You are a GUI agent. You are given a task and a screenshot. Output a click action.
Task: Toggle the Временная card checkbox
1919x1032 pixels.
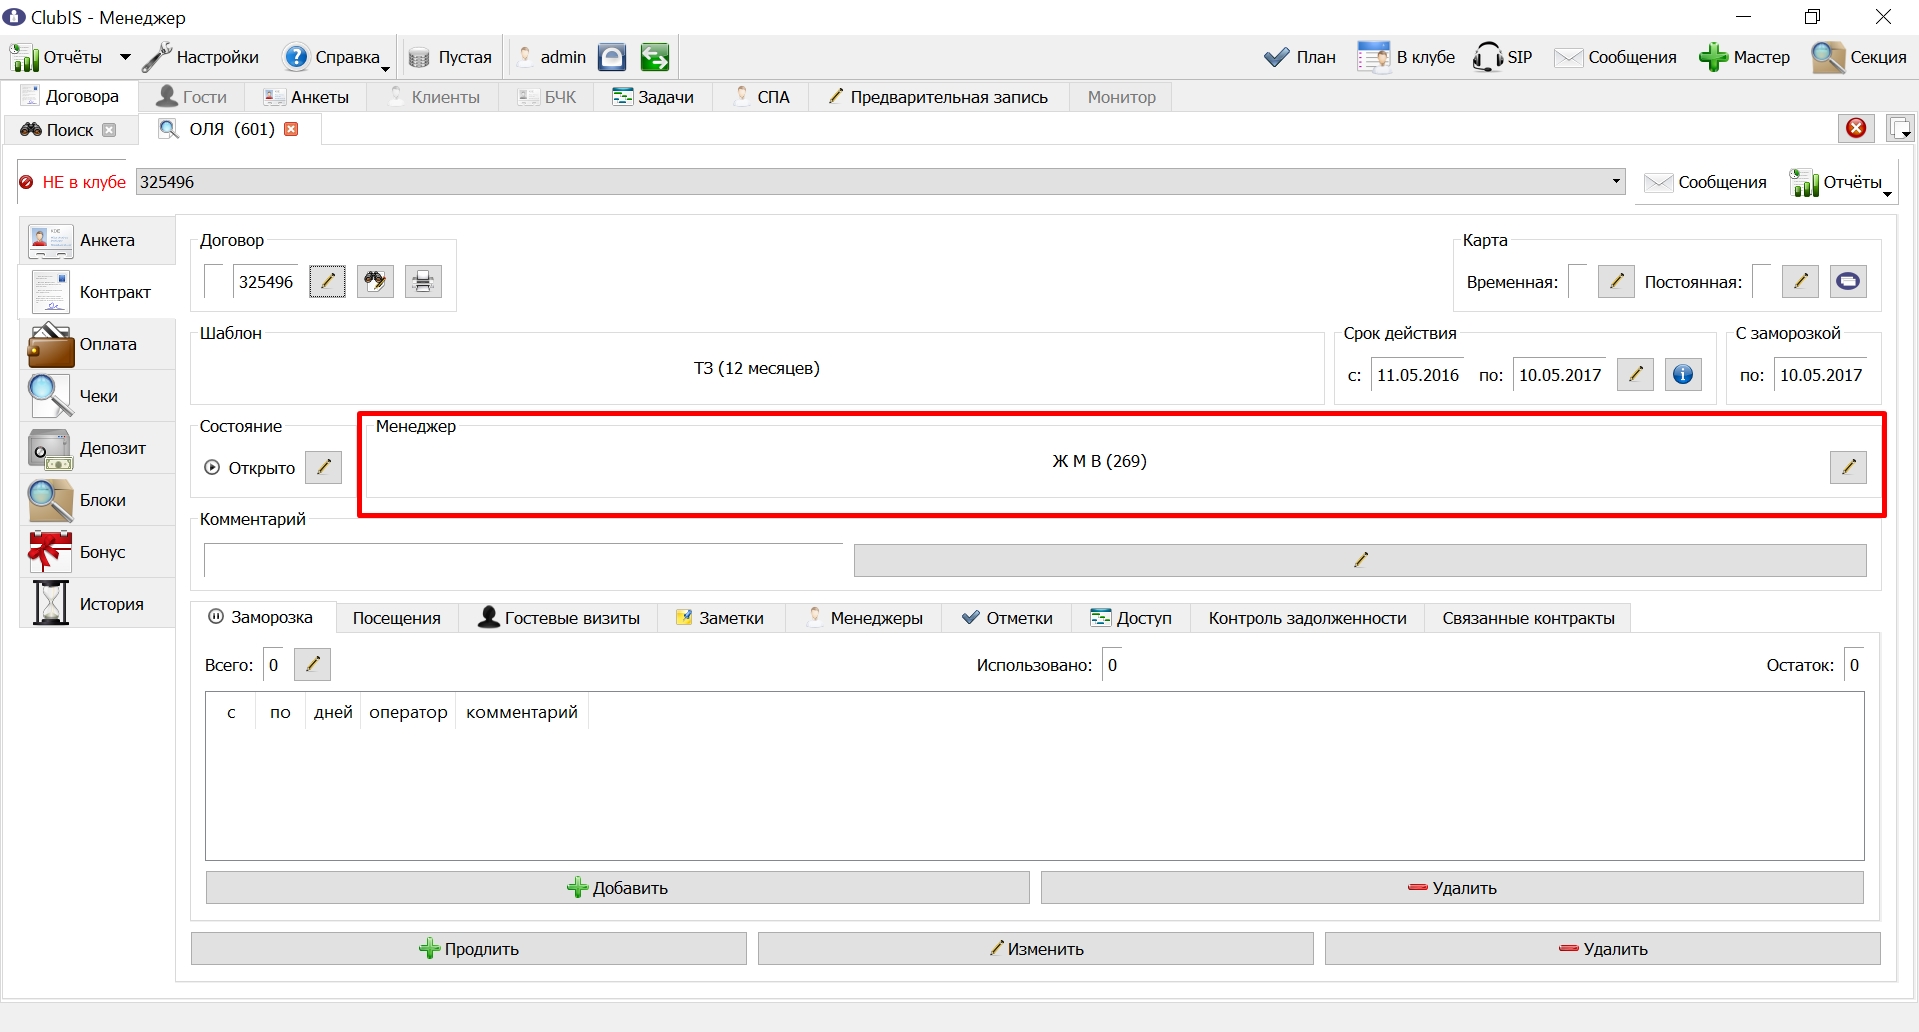pos(1578,282)
